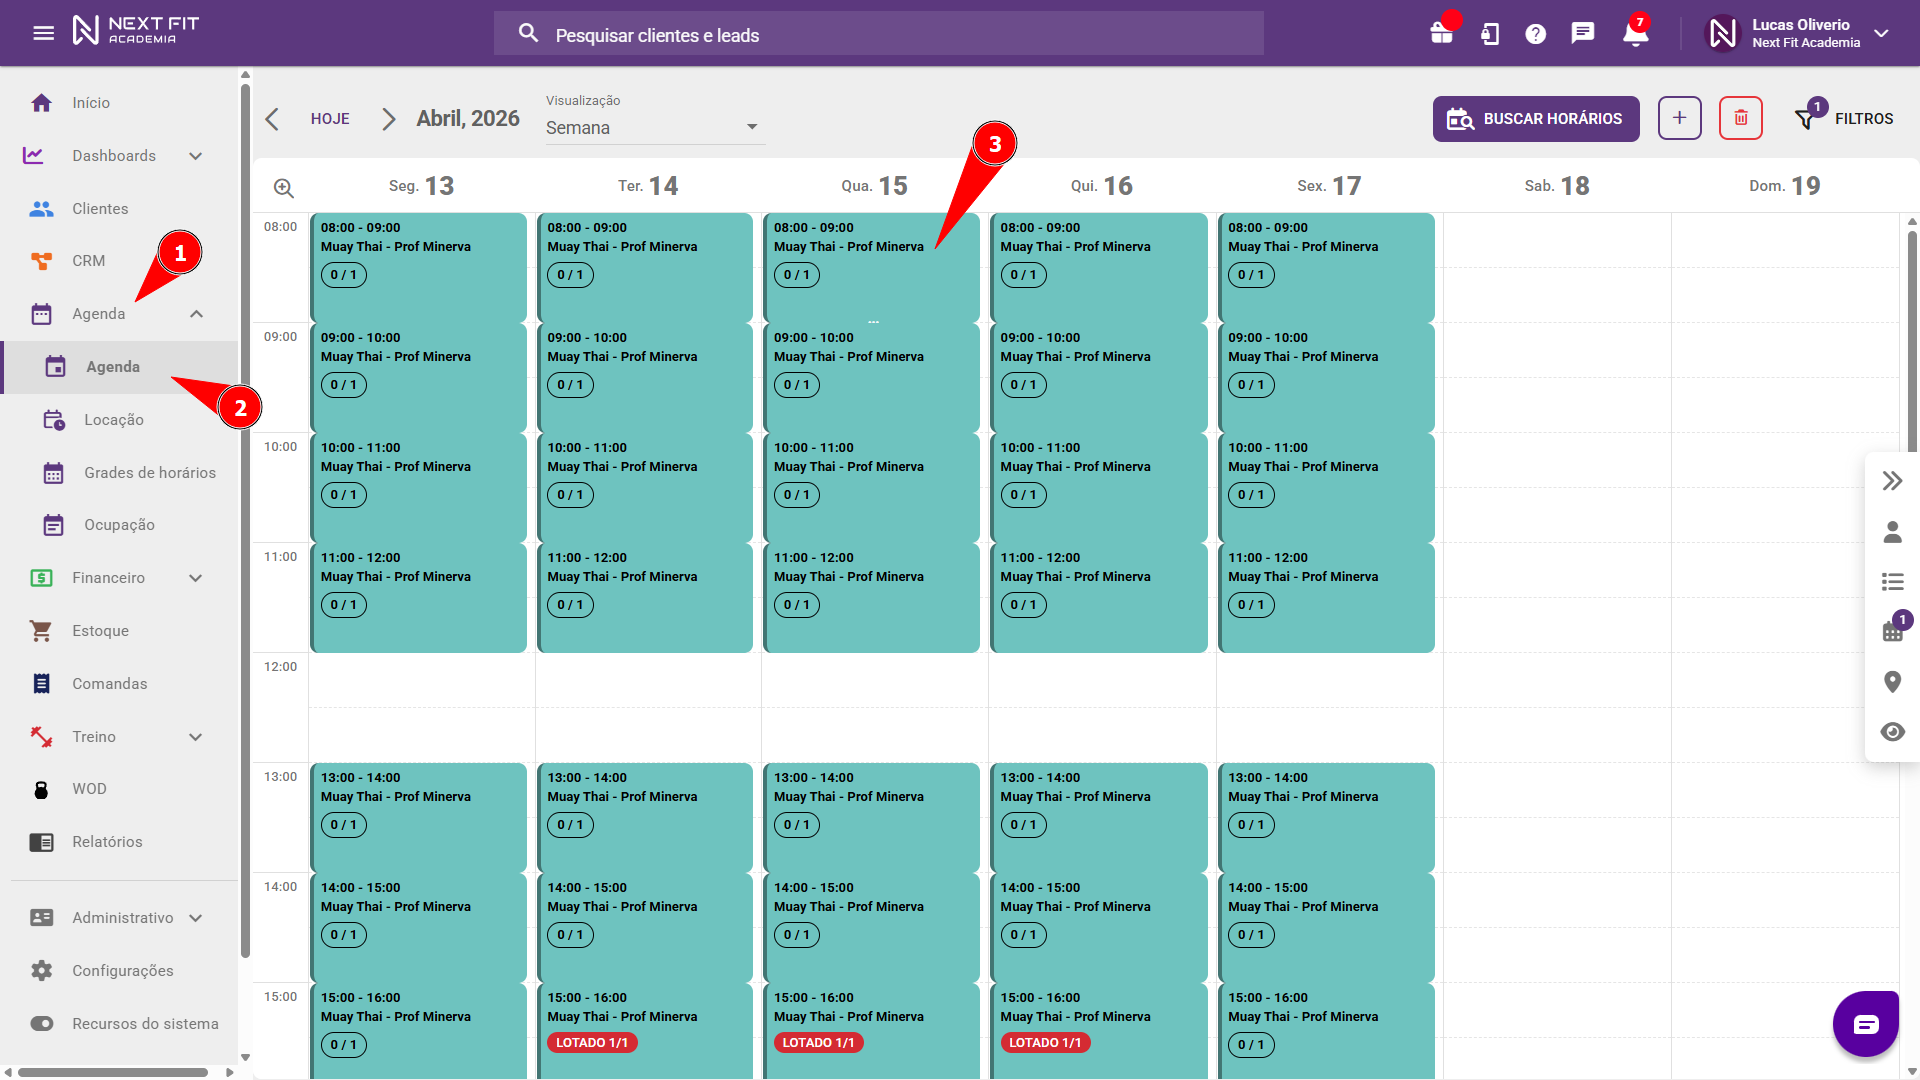Click the gift icon in top bar
1920x1080 pixels.
tap(1441, 33)
